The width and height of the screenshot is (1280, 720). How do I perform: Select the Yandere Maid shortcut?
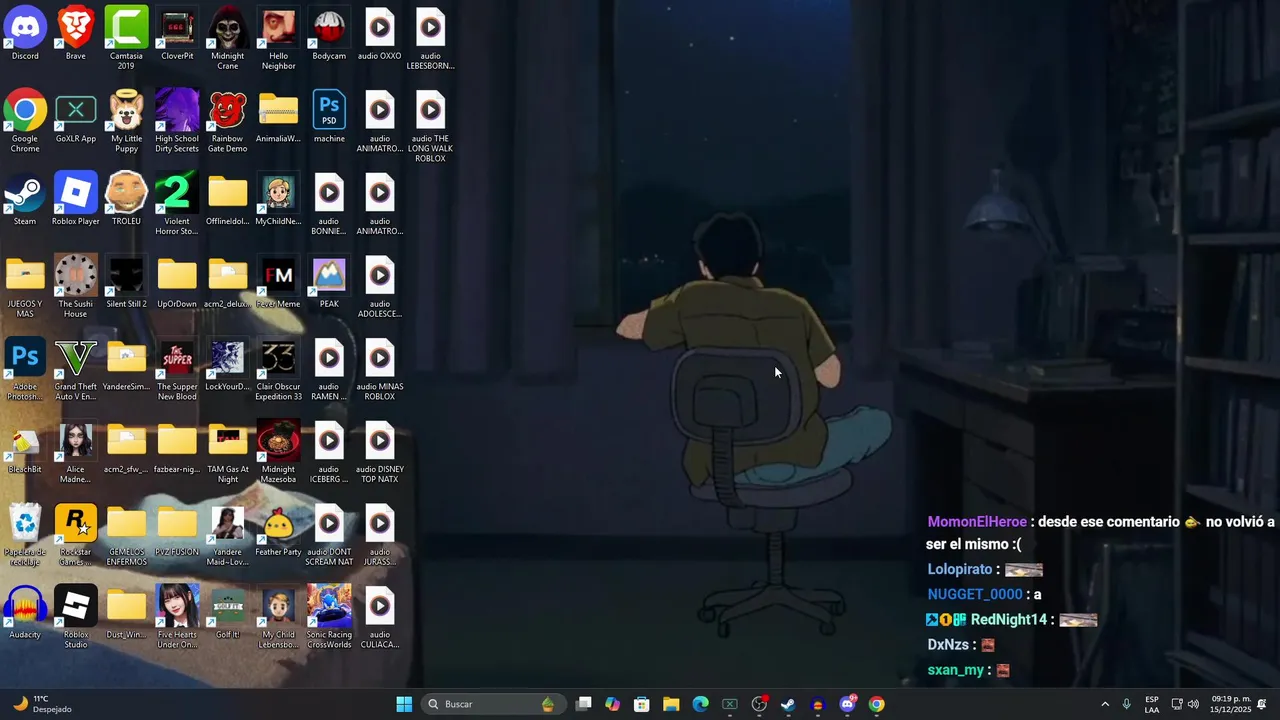point(228,536)
